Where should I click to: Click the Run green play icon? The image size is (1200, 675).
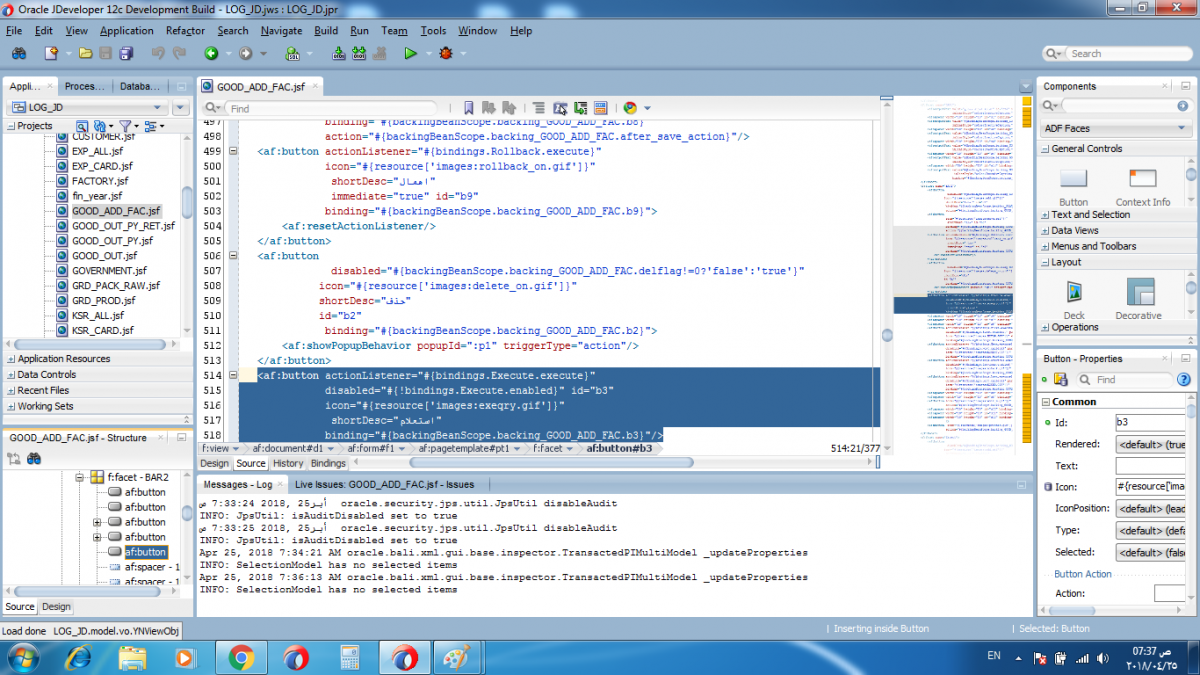tap(410, 53)
